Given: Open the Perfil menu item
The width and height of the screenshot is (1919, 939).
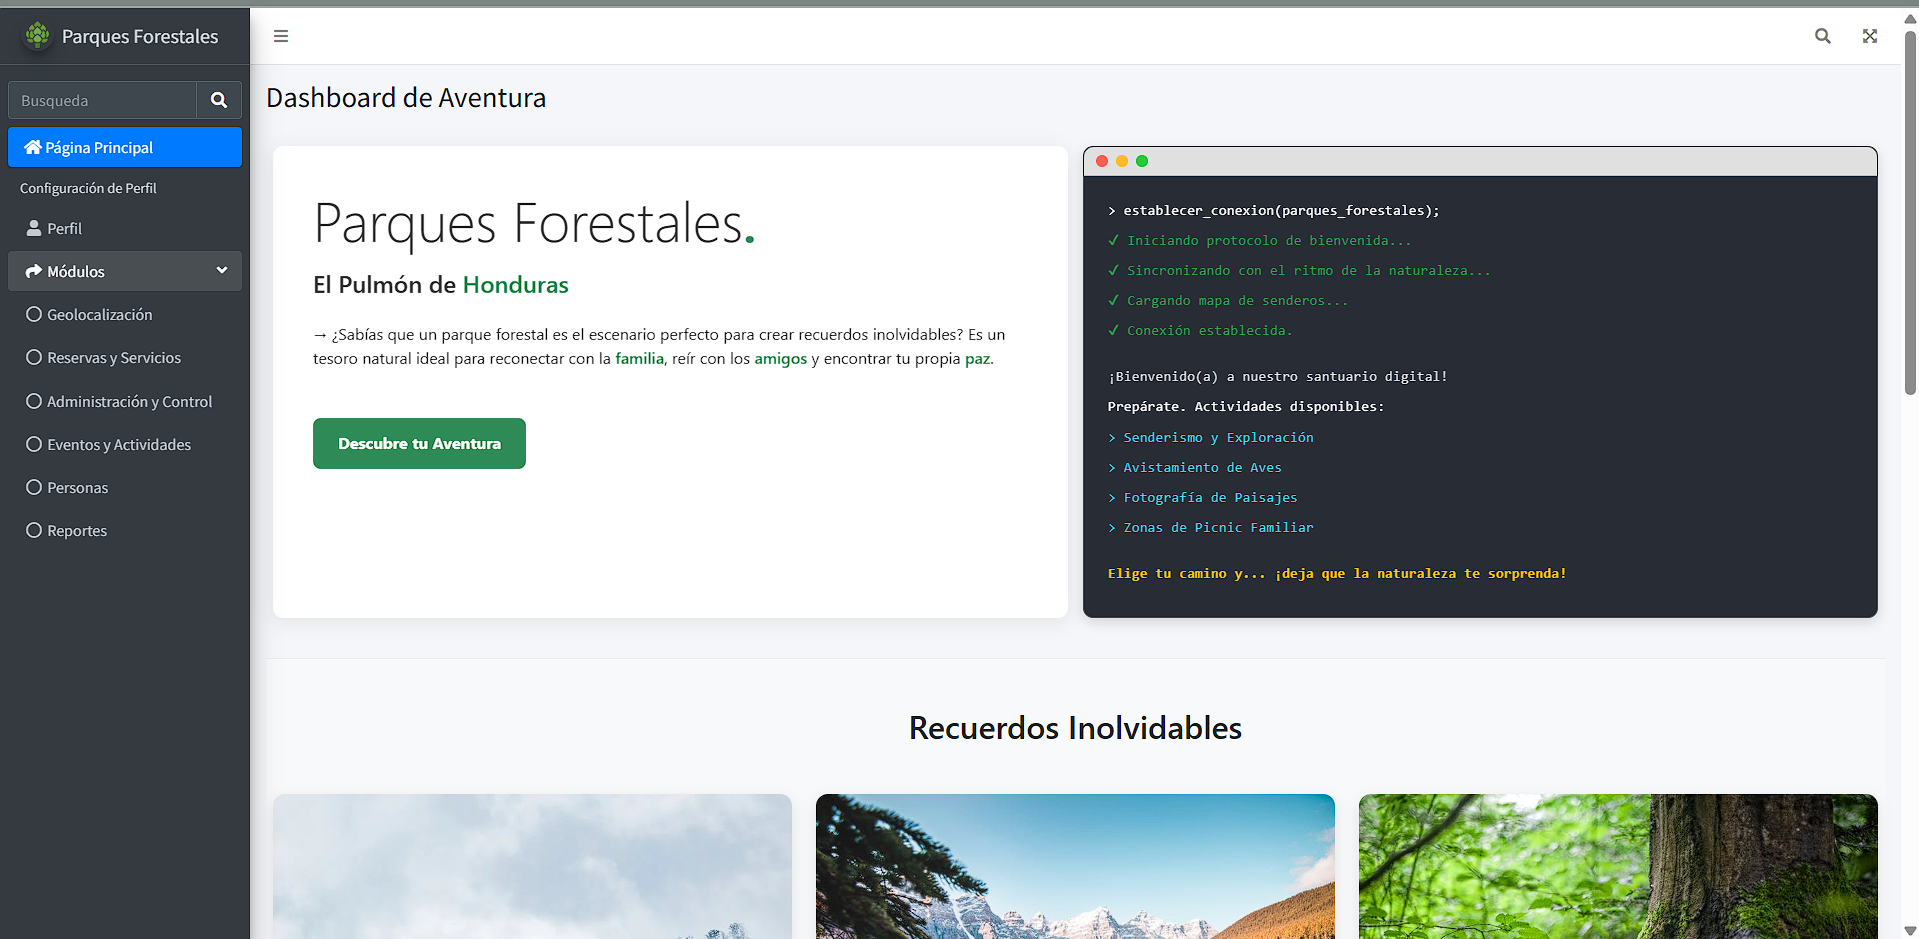Looking at the screenshot, I should (64, 228).
